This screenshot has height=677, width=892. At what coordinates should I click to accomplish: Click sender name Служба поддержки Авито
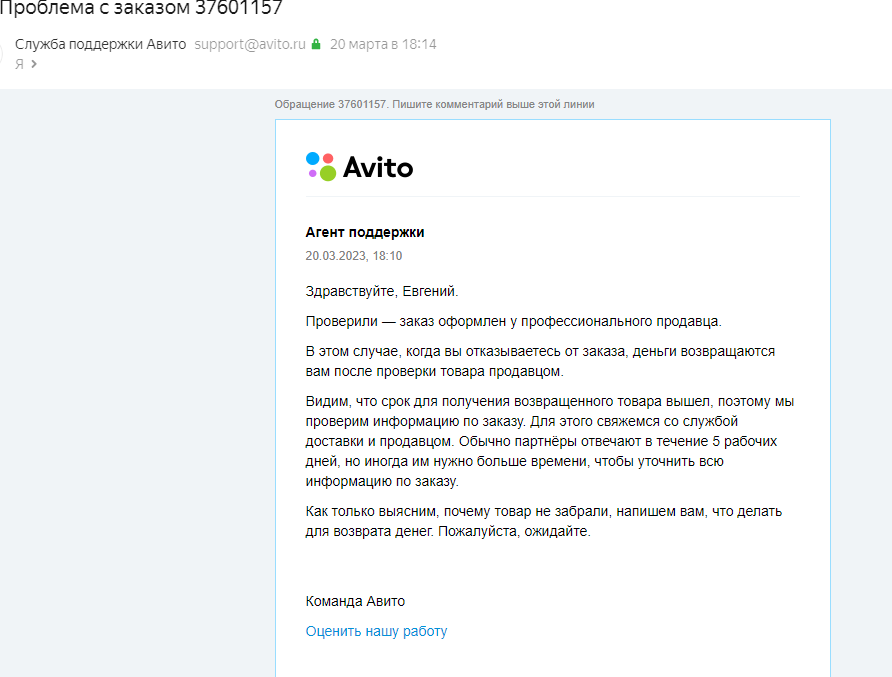tap(101, 44)
